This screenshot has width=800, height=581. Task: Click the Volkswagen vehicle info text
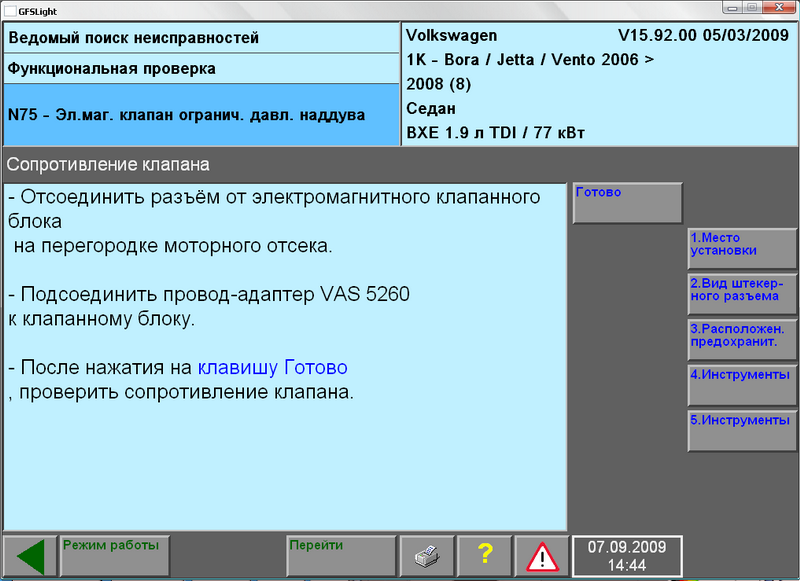(452, 35)
